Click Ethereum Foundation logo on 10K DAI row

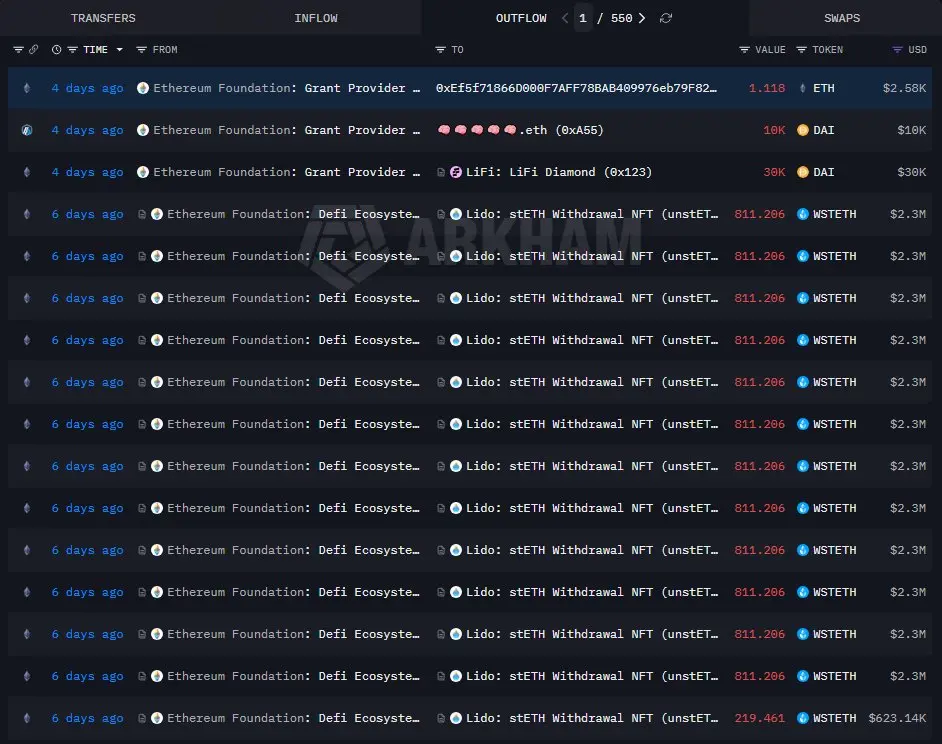click(x=143, y=130)
